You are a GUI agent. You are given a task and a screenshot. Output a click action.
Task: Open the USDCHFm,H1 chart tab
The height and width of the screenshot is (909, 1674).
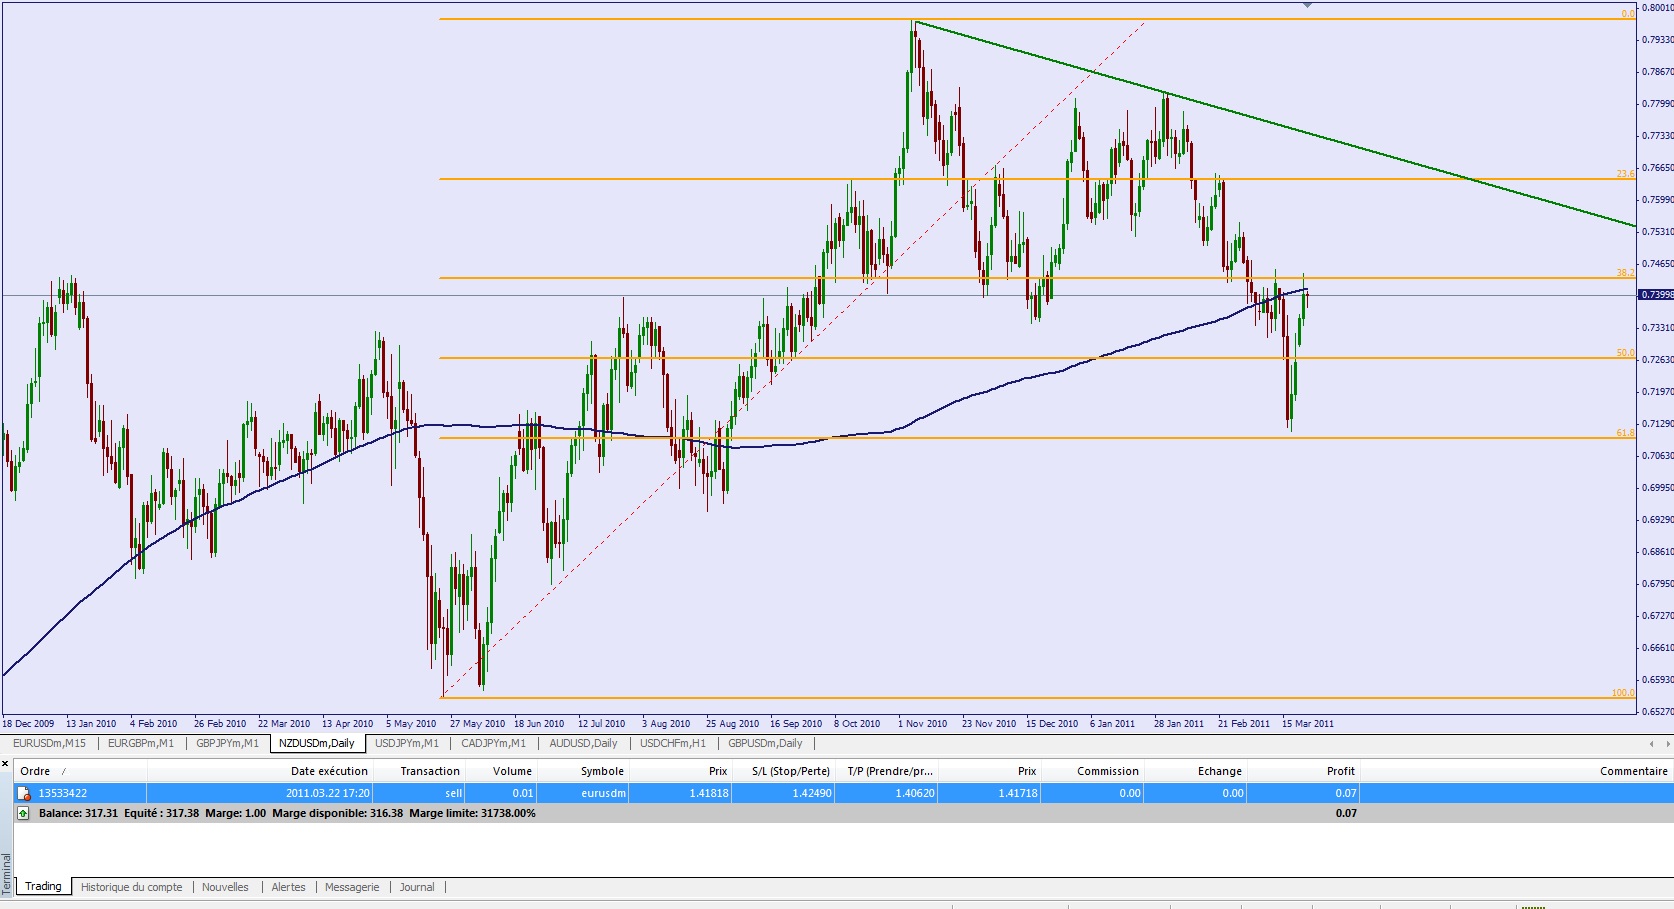pos(672,743)
